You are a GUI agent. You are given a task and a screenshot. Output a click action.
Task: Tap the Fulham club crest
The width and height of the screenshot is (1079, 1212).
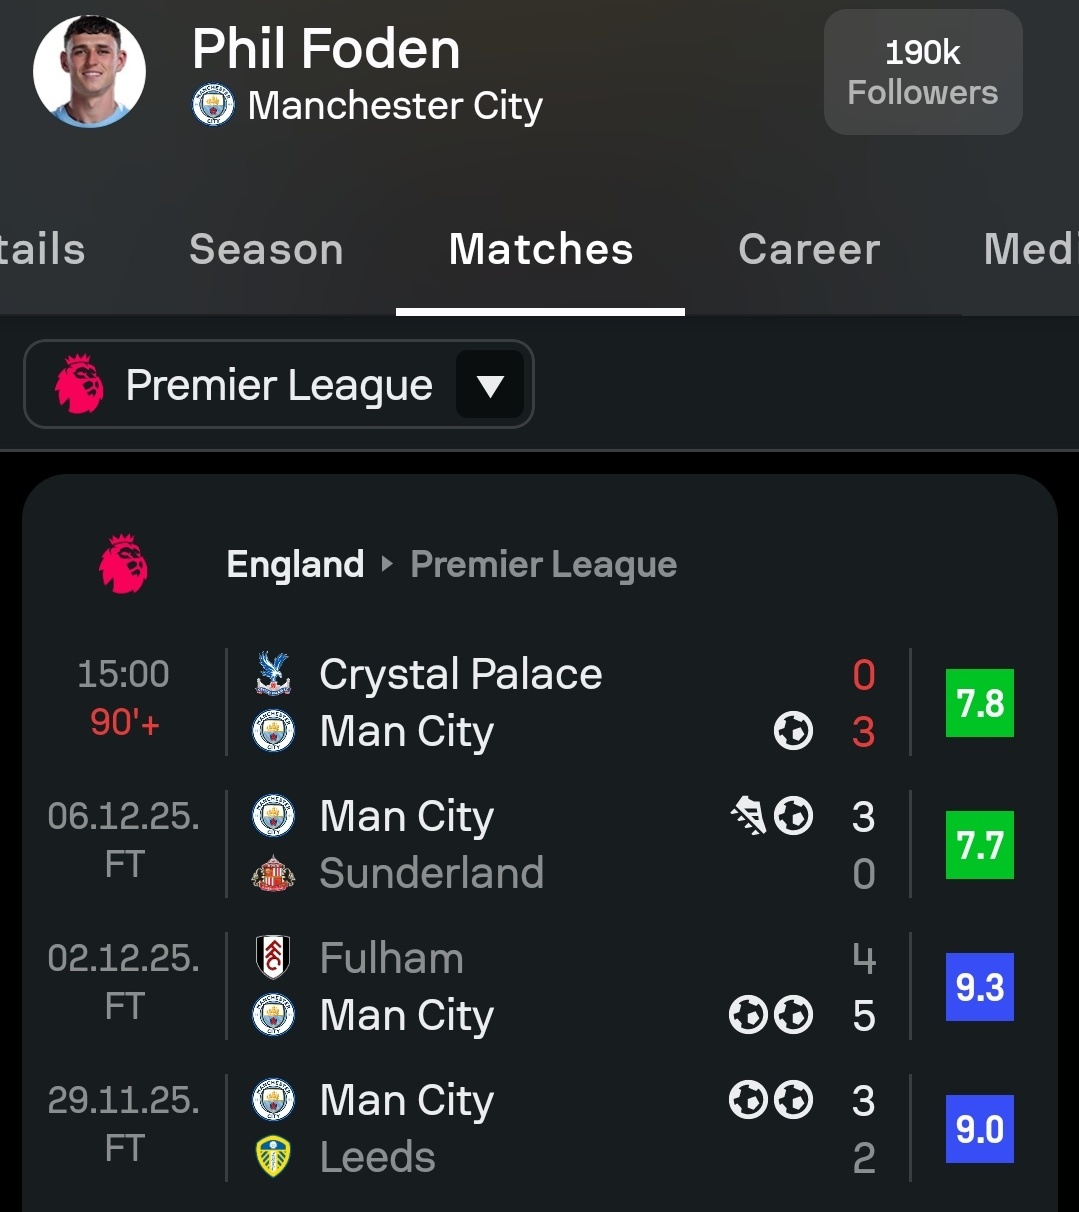[x=273, y=958]
